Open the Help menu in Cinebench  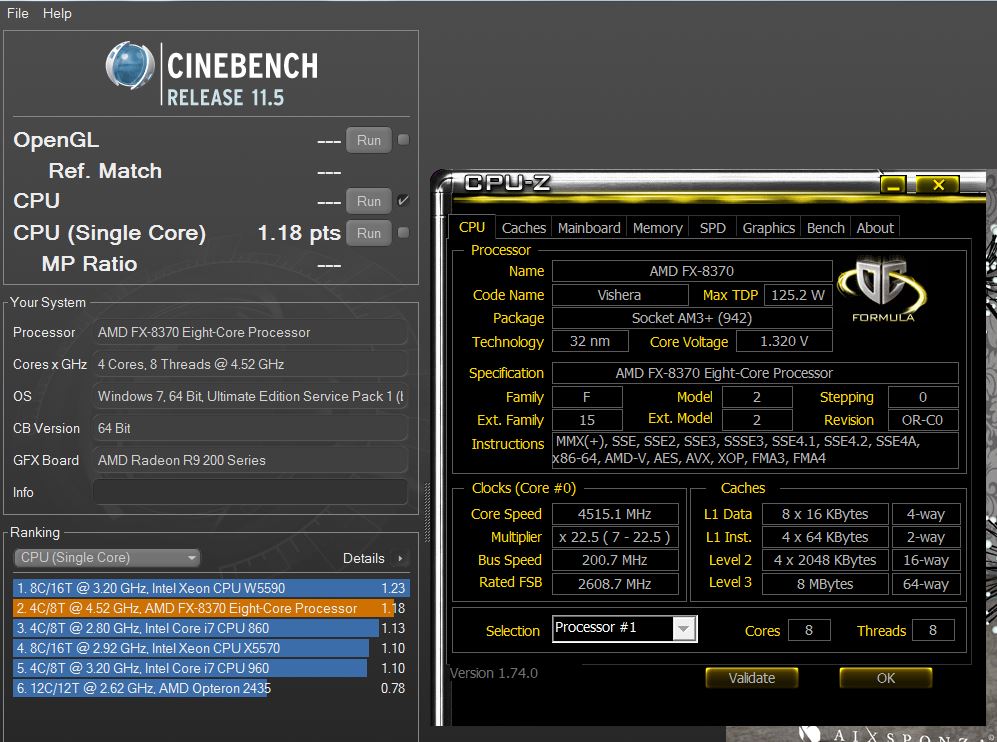(x=57, y=13)
